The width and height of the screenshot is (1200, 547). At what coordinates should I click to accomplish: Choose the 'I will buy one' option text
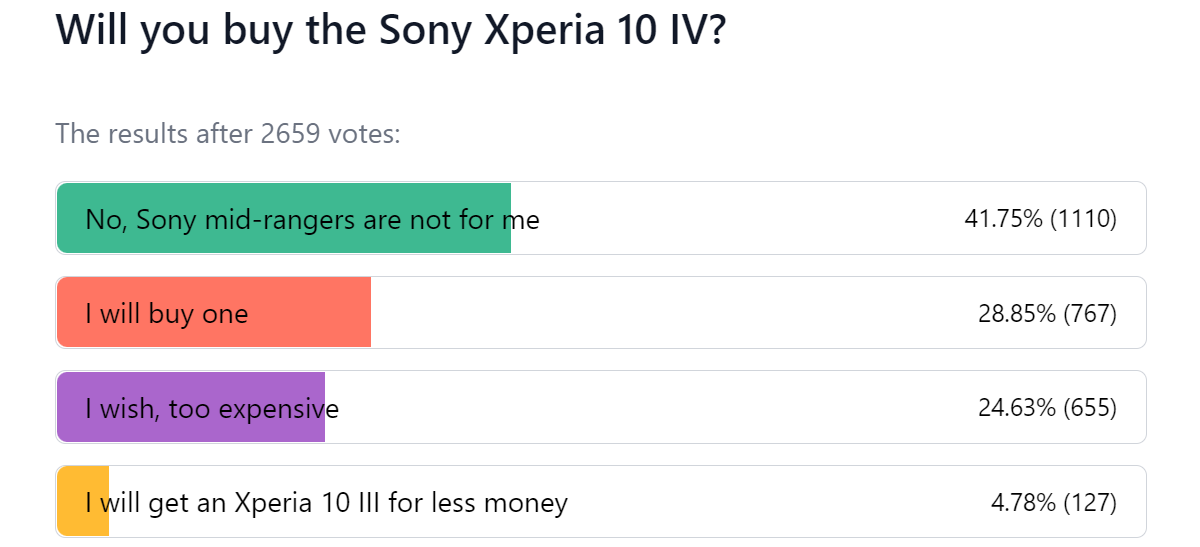tap(166, 314)
